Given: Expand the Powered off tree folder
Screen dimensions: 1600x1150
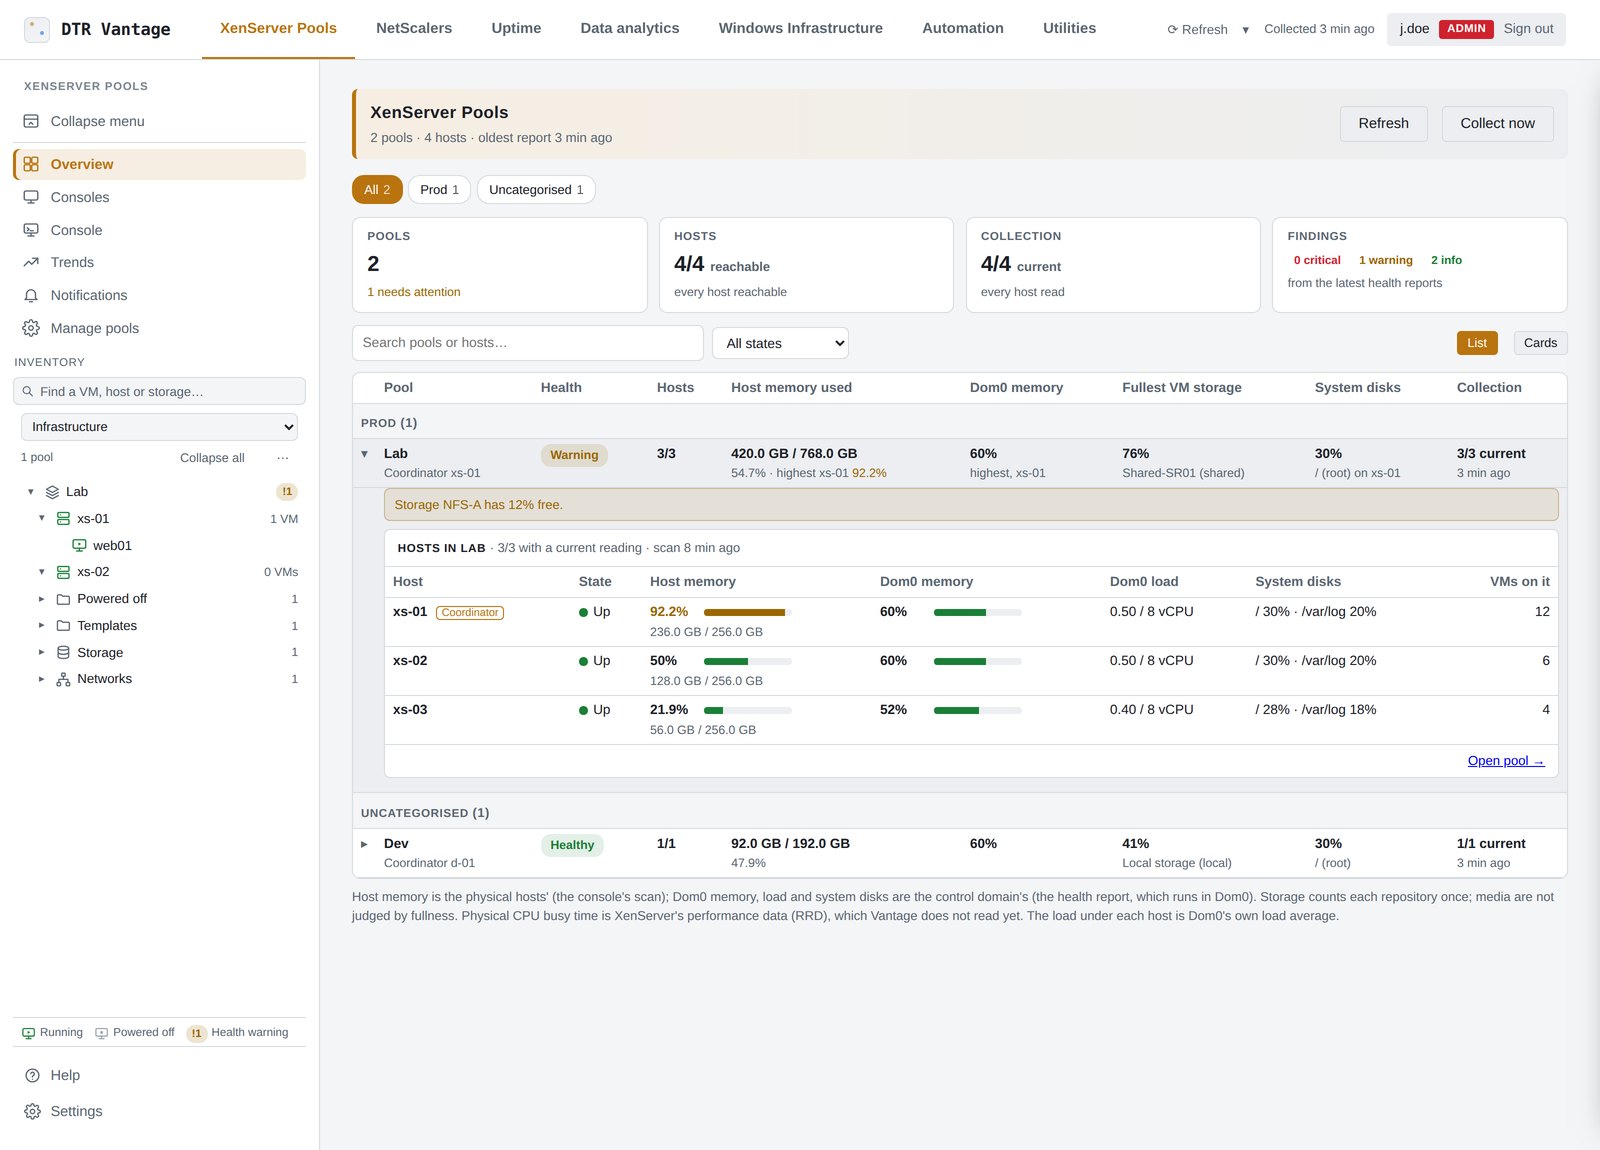Looking at the screenshot, I should (41, 599).
